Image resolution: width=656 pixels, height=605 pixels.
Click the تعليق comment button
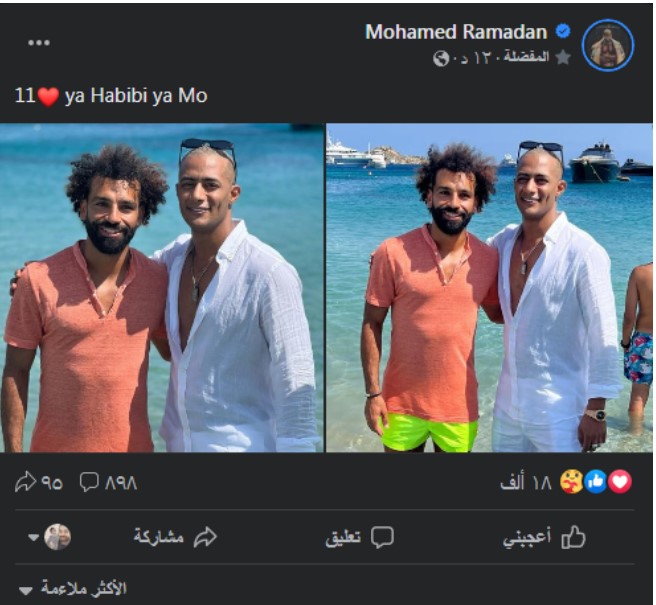[x=359, y=537]
